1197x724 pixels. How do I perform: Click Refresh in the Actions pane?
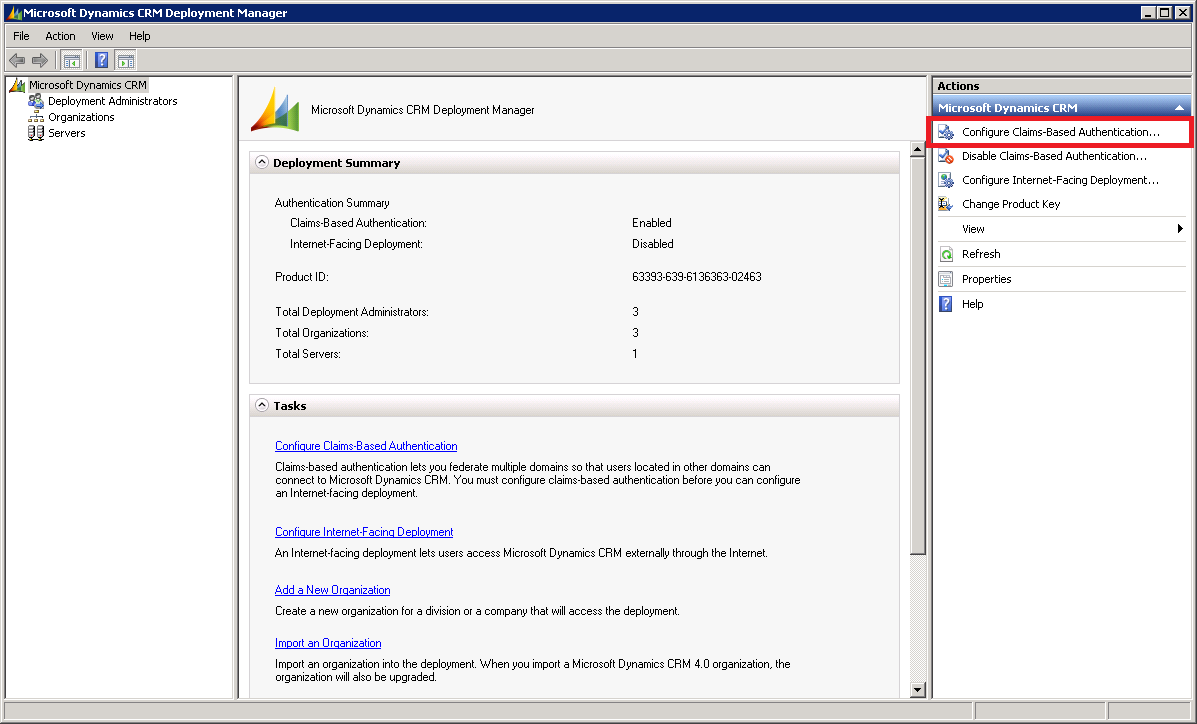coord(981,254)
